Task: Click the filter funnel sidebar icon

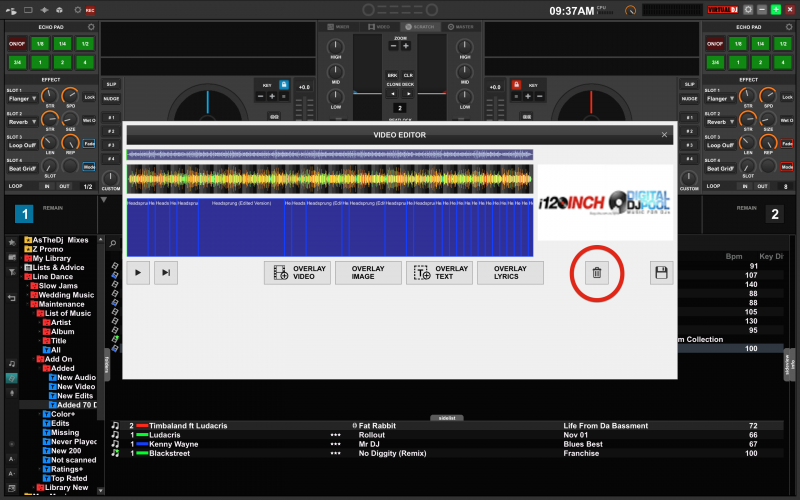Action: pos(12,272)
